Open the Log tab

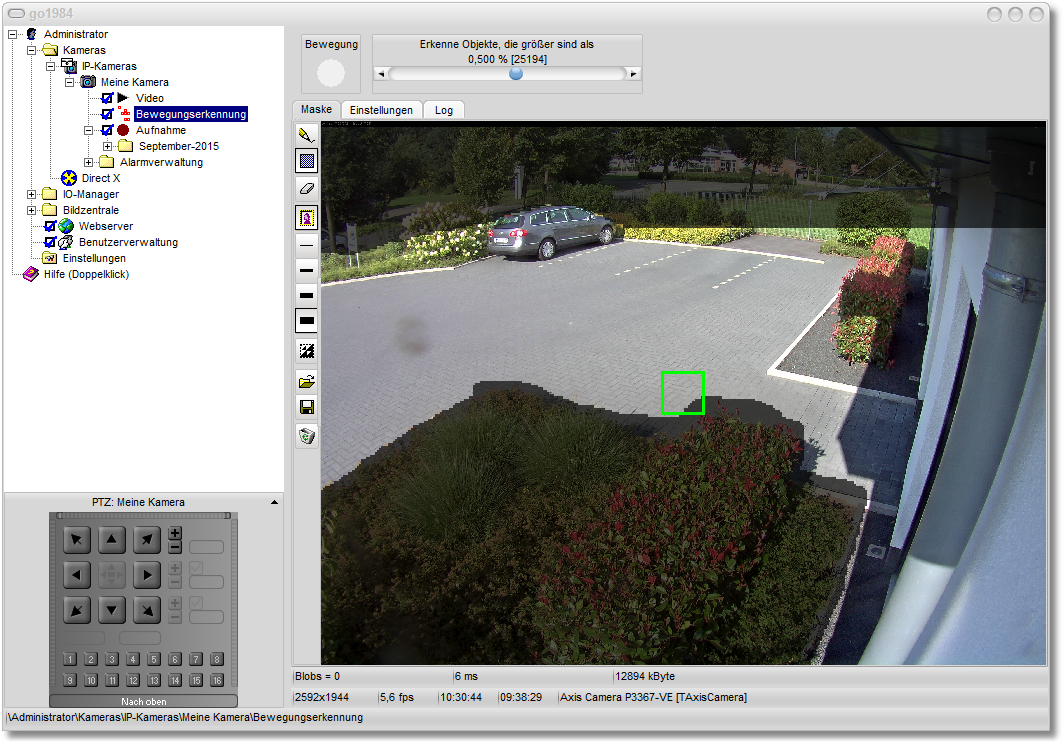click(444, 110)
